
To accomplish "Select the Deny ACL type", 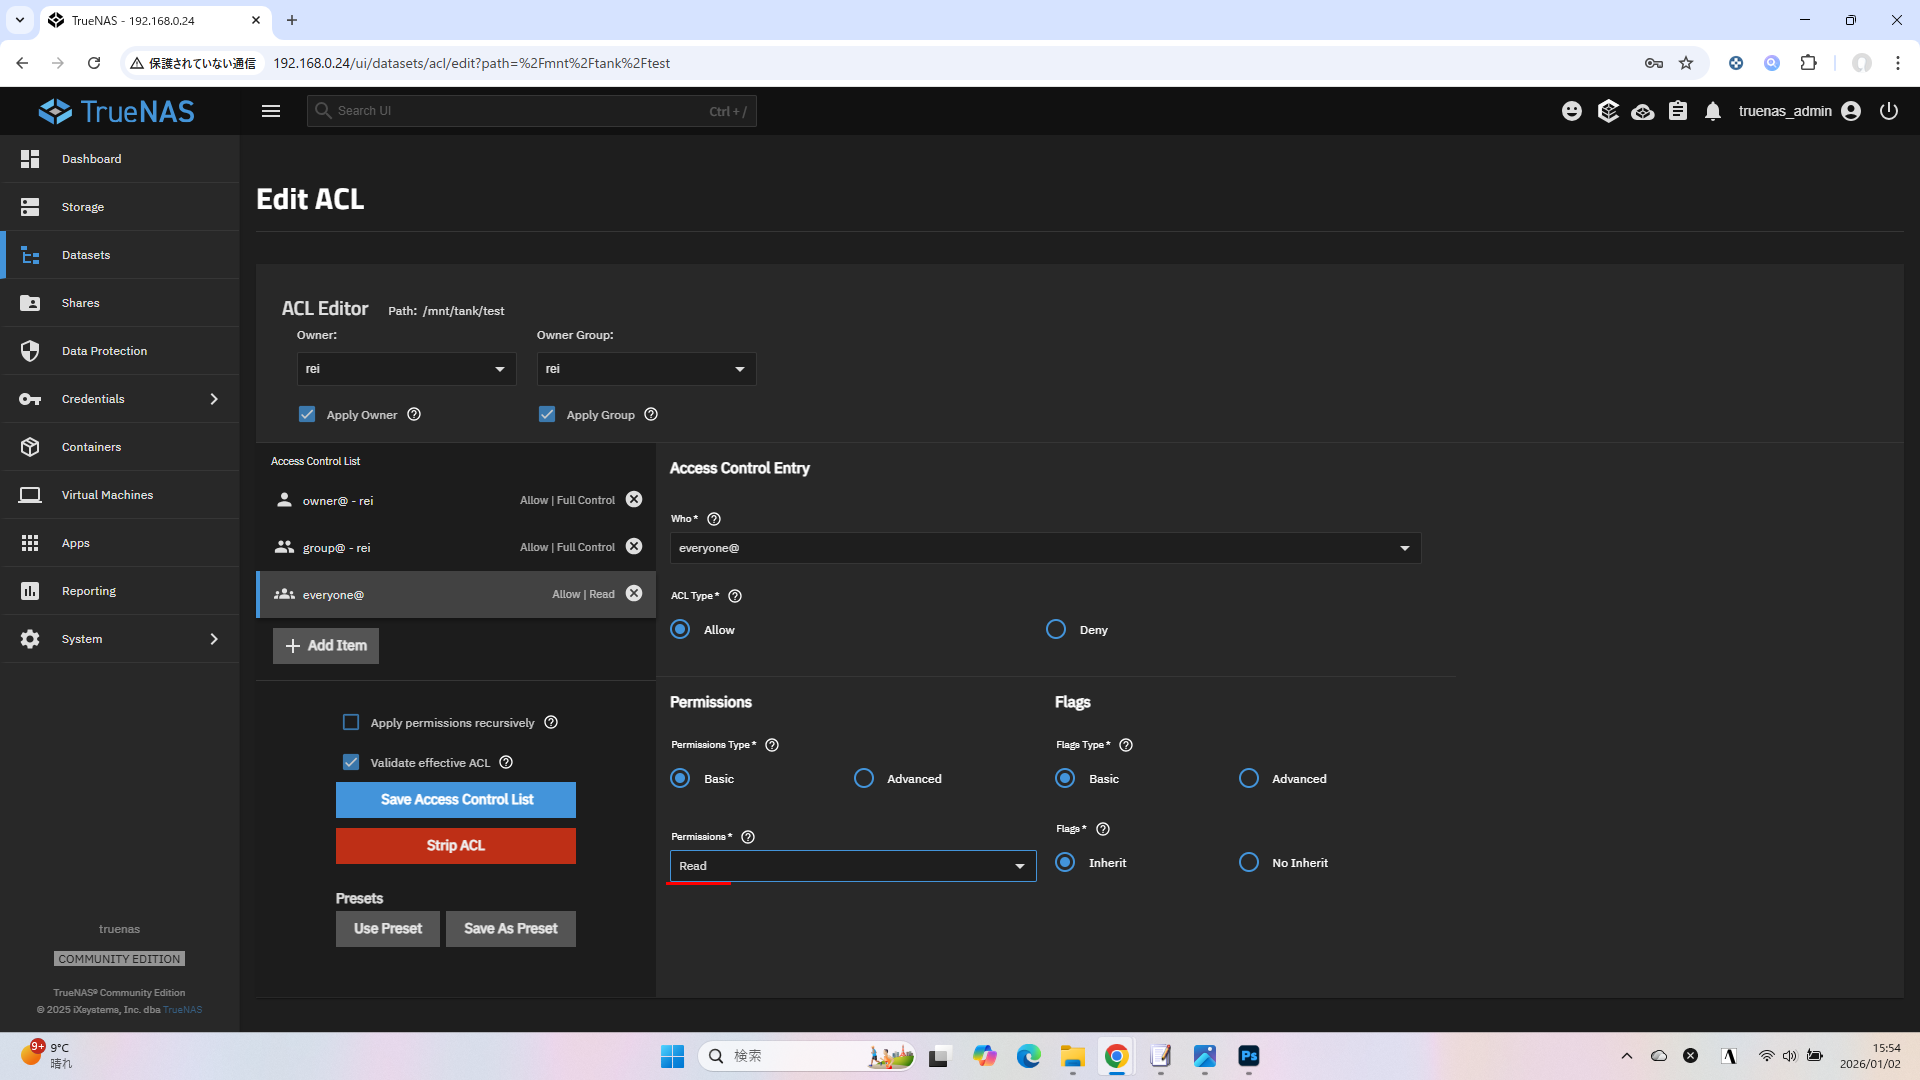I will coord(1056,630).
